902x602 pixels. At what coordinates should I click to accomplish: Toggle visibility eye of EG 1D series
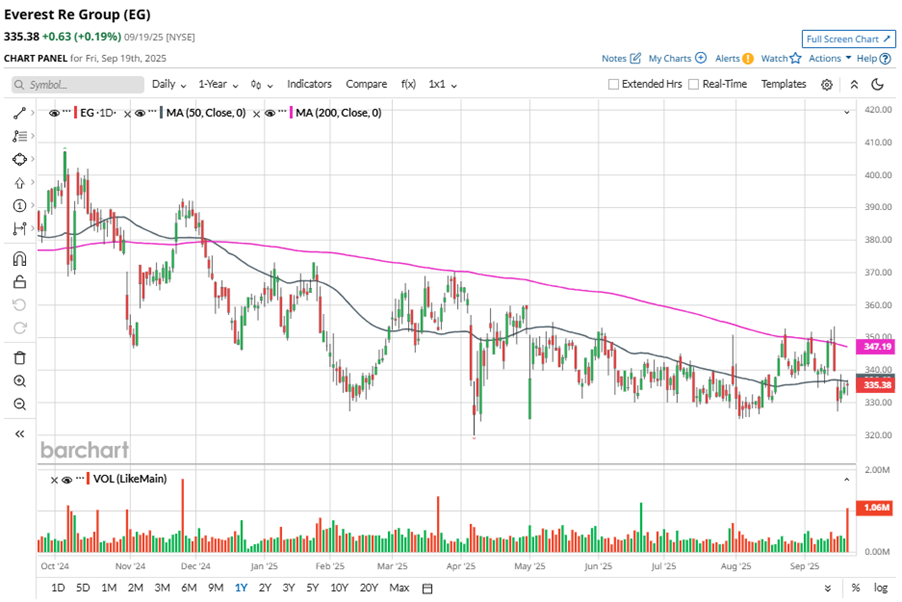(54, 113)
